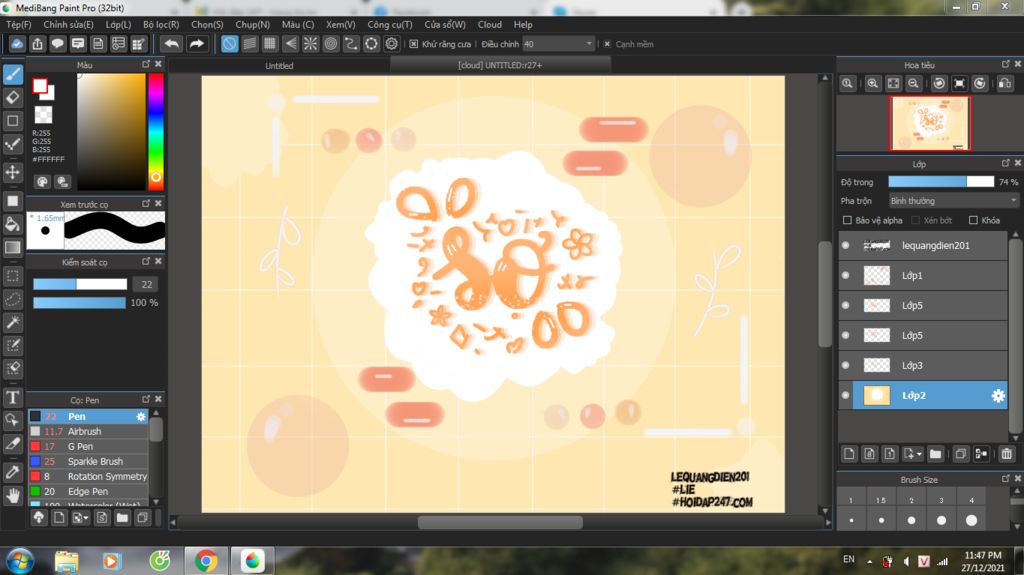Screen dimensions: 1024x575
Task: Select the Edge Pen brush
Action: coord(88,491)
